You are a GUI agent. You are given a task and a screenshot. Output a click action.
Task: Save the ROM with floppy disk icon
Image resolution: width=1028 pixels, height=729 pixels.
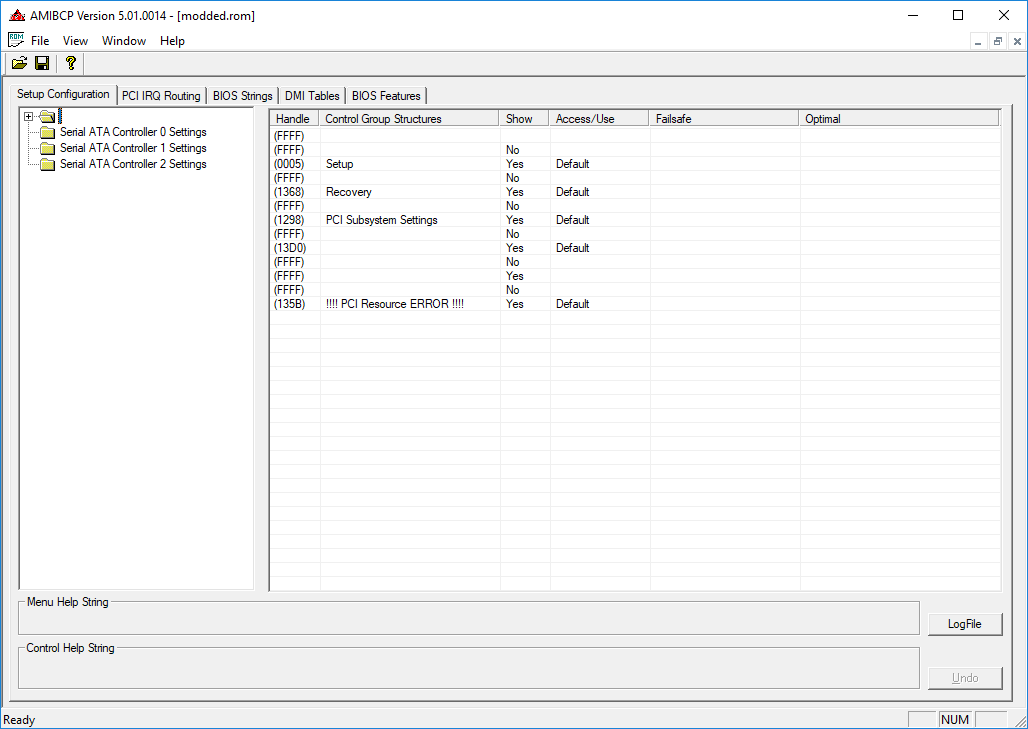coord(42,63)
